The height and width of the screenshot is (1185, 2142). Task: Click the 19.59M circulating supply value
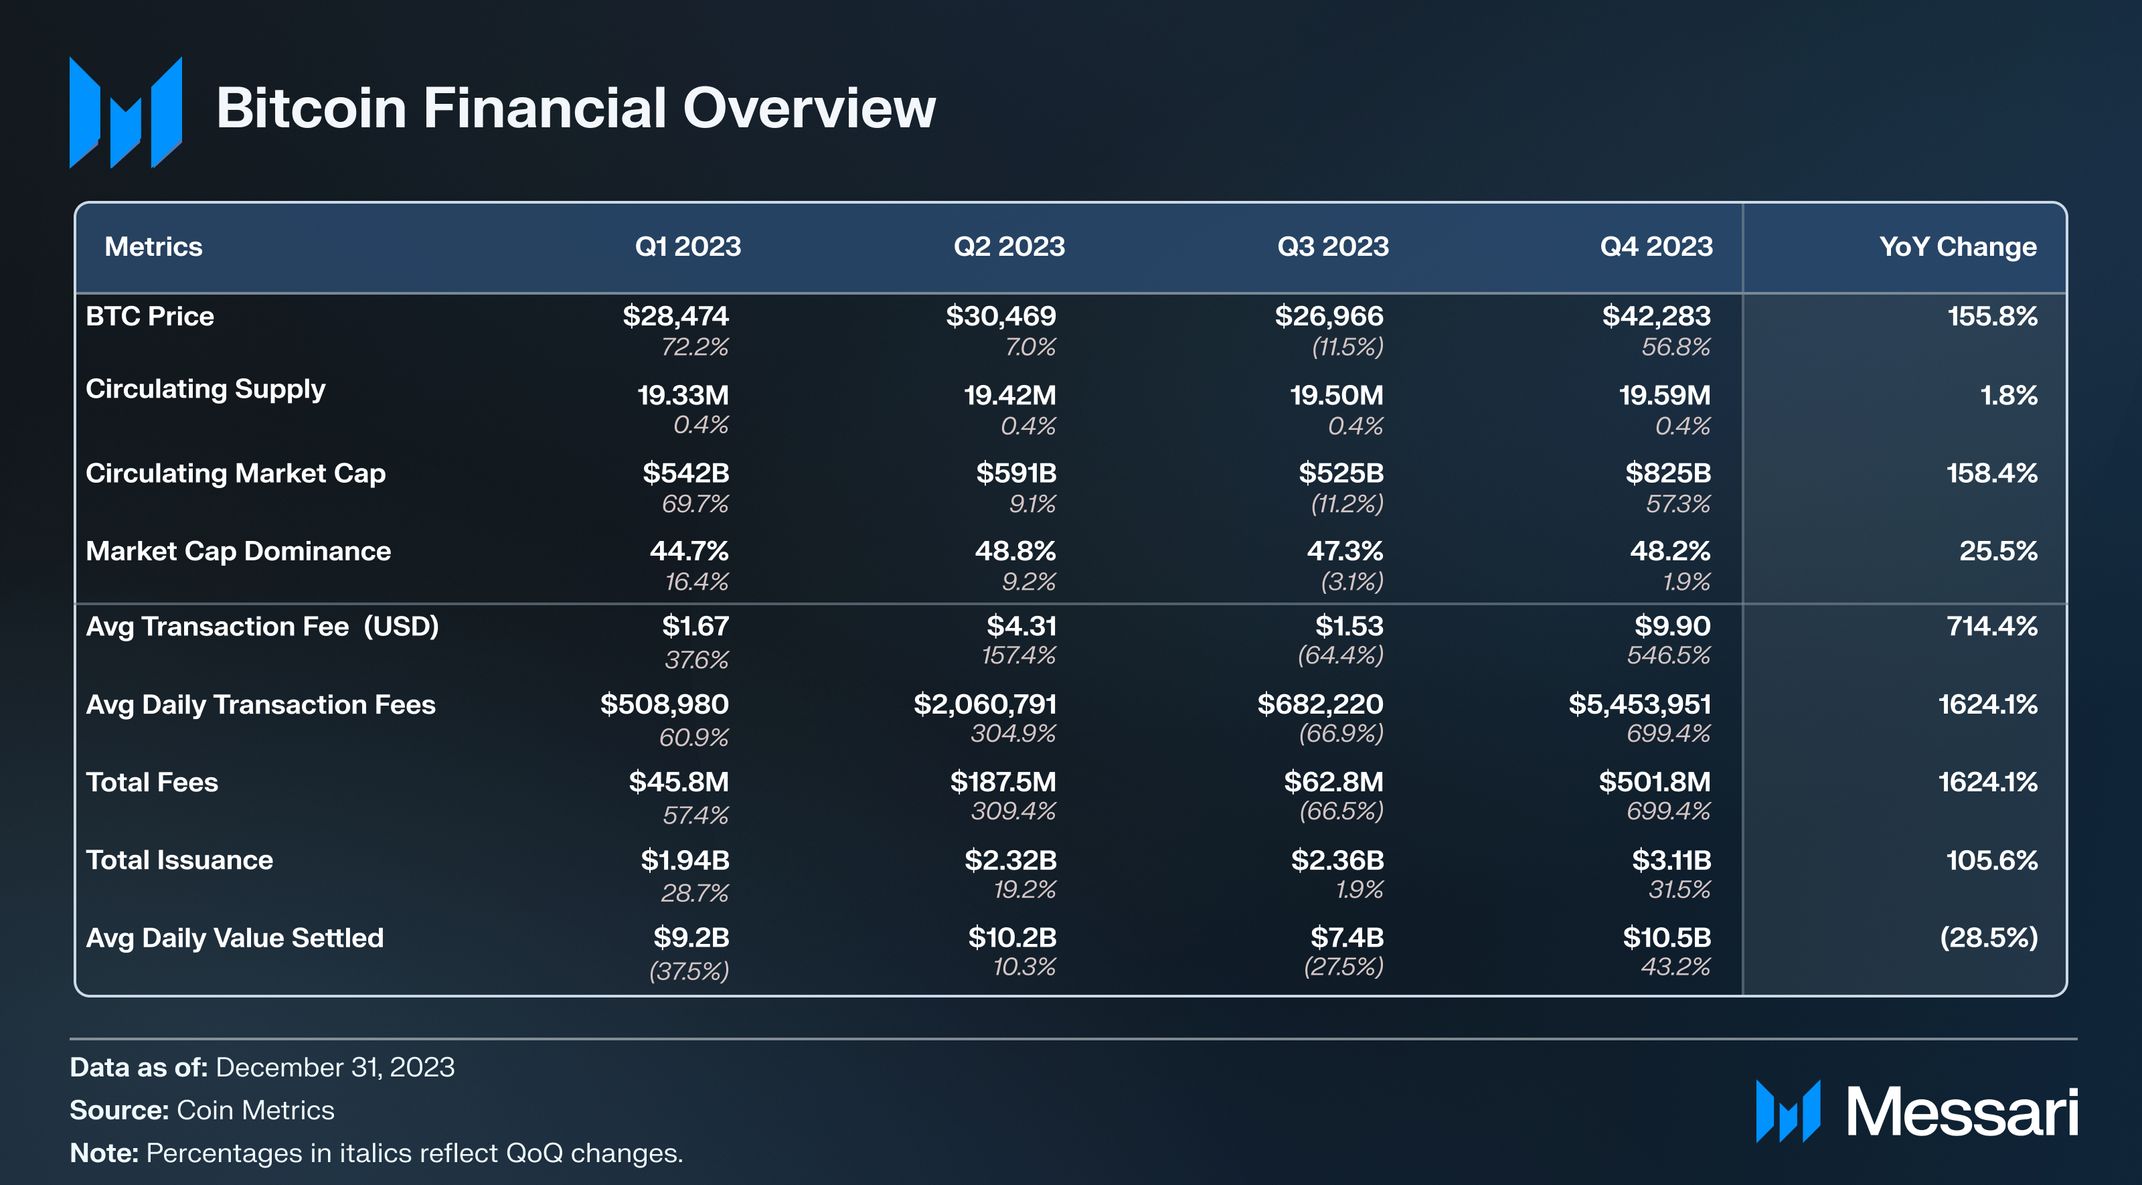(1665, 395)
